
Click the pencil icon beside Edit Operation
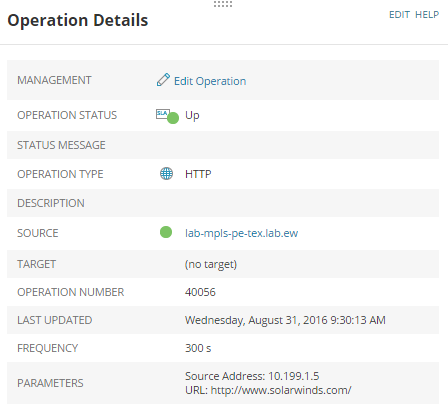click(x=163, y=80)
